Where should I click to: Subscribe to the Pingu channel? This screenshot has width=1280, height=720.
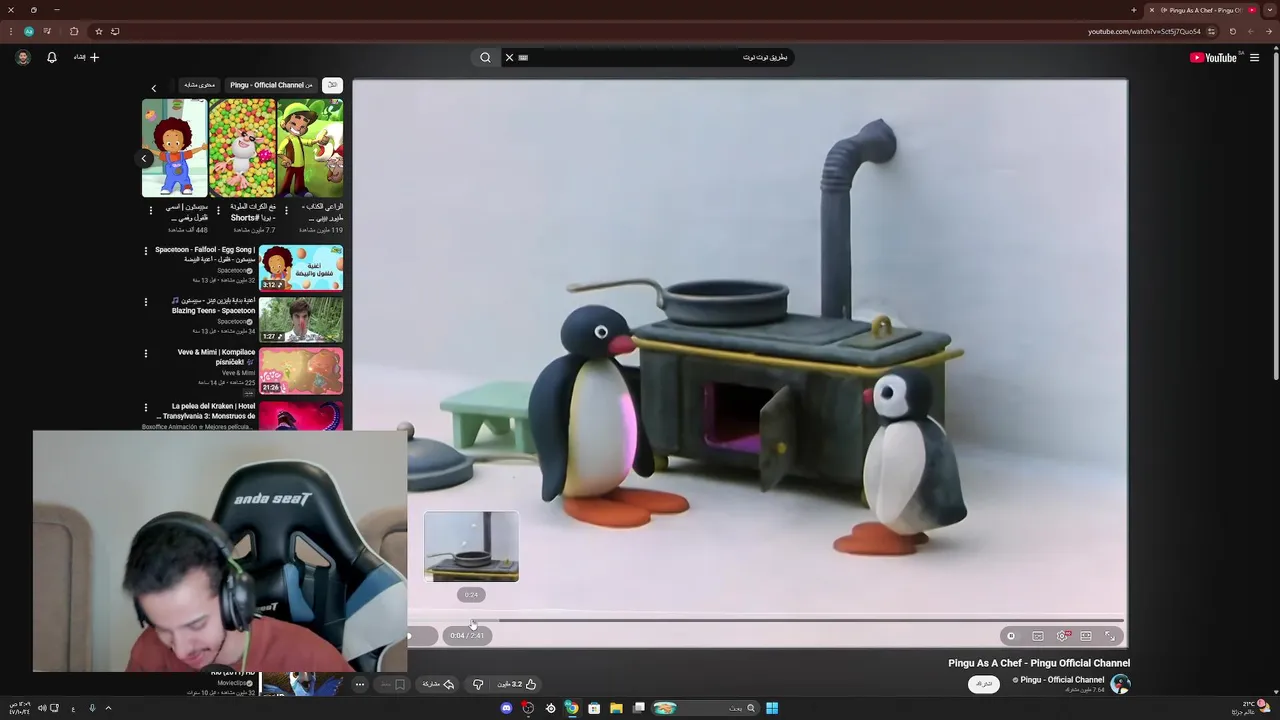pos(984,684)
